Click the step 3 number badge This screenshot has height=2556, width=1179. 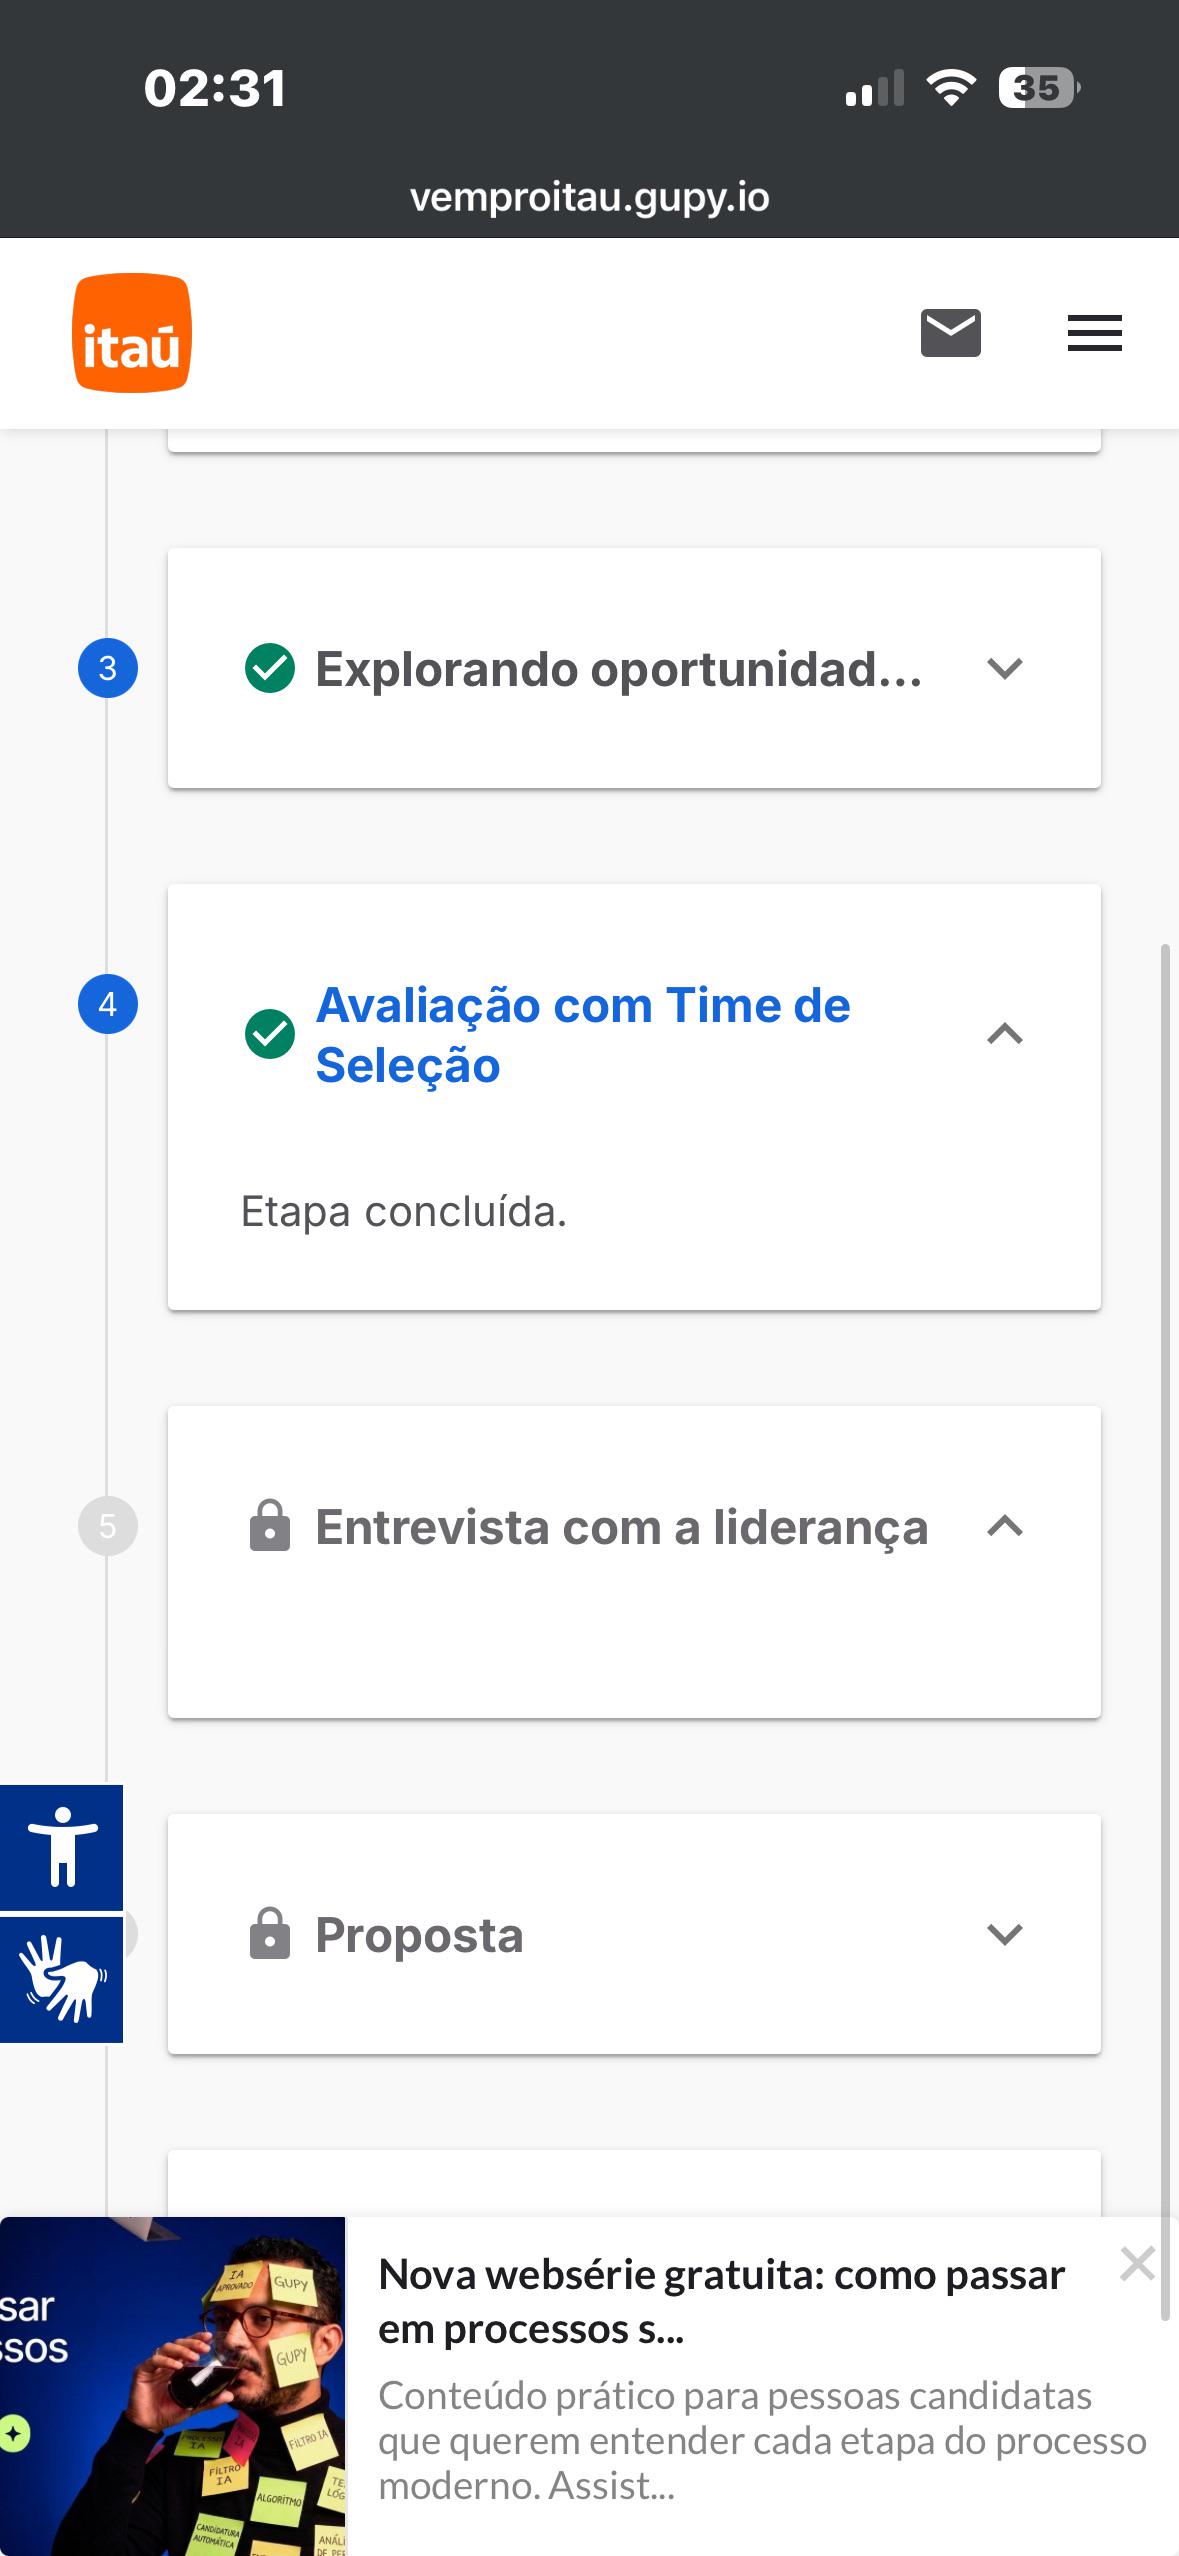(108, 668)
